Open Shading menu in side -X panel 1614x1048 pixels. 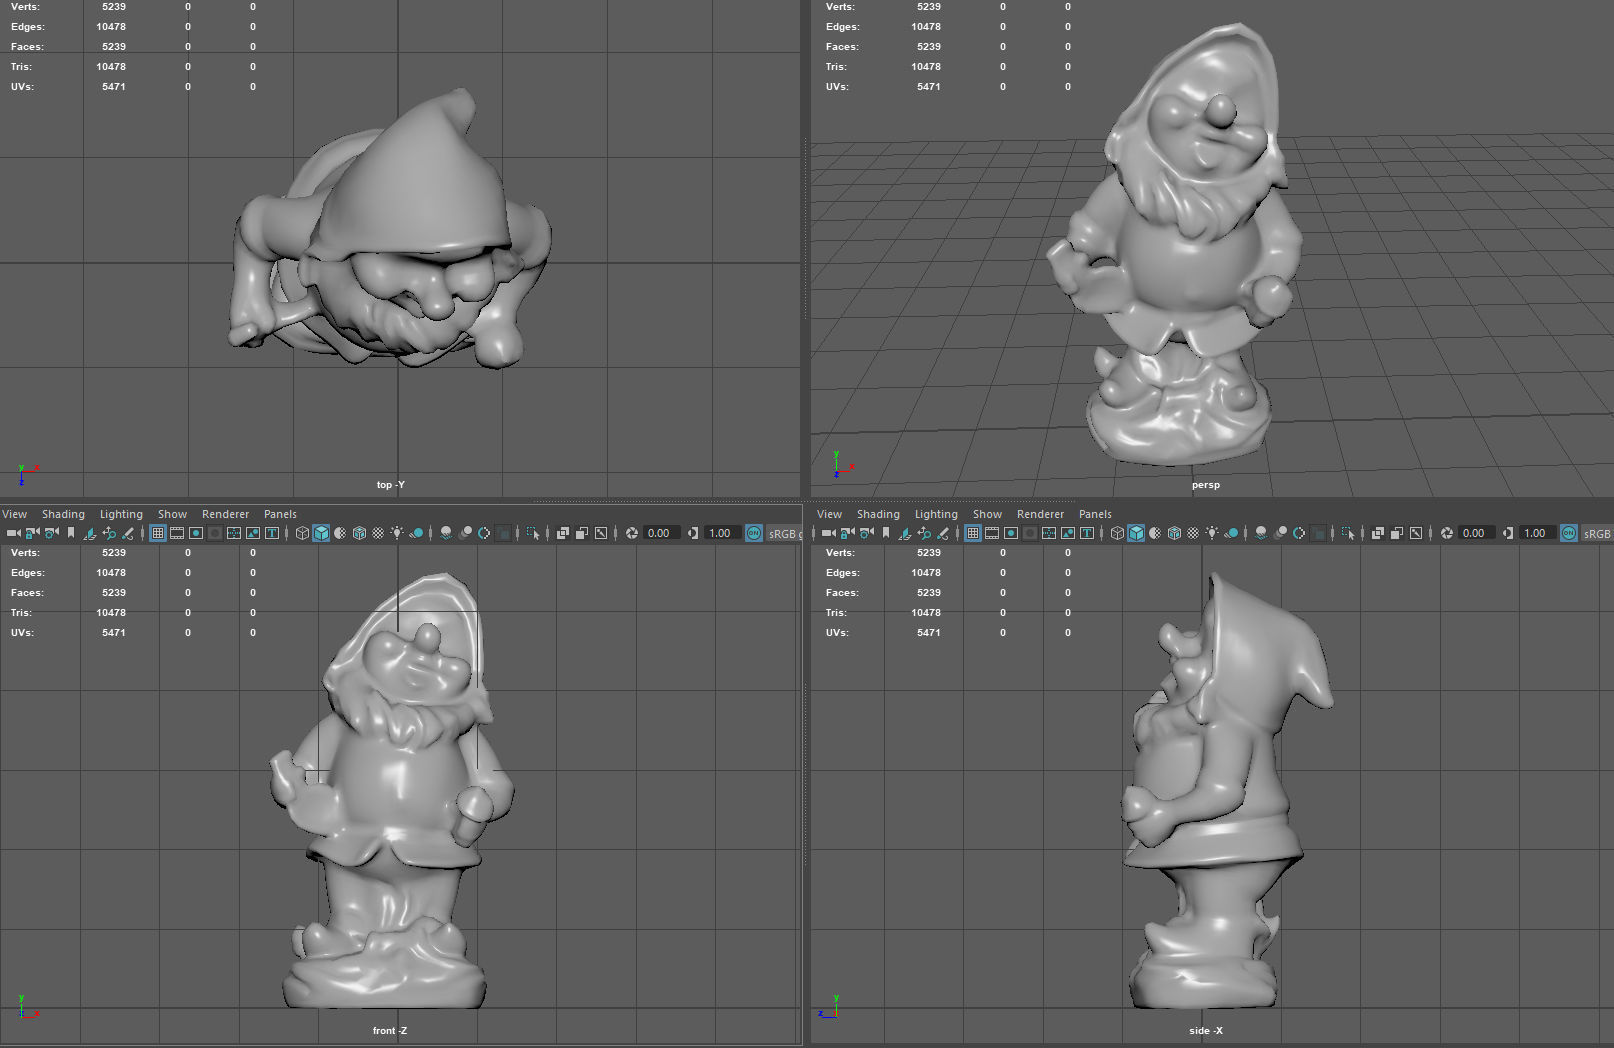click(878, 514)
